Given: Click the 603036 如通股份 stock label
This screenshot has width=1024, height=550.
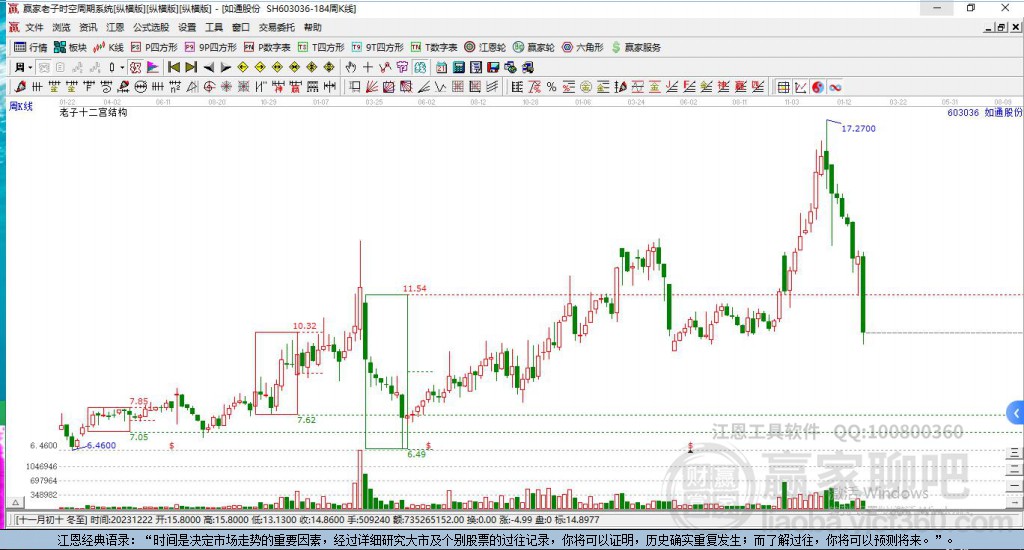Looking at the screenshot, I should (985, 112).
